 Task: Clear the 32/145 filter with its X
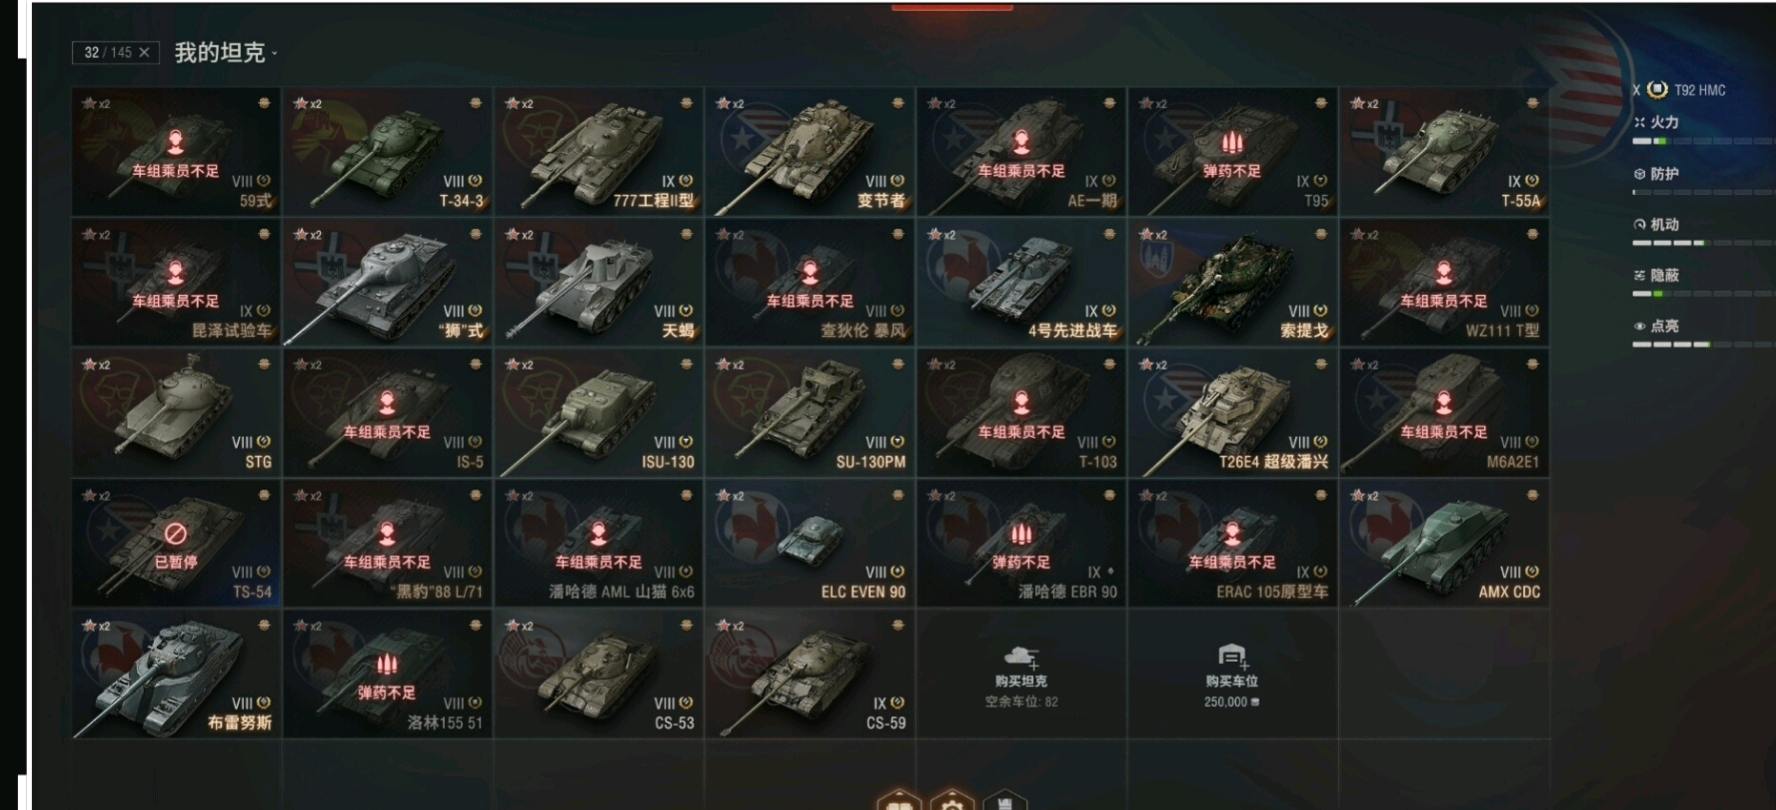point(144,52)
